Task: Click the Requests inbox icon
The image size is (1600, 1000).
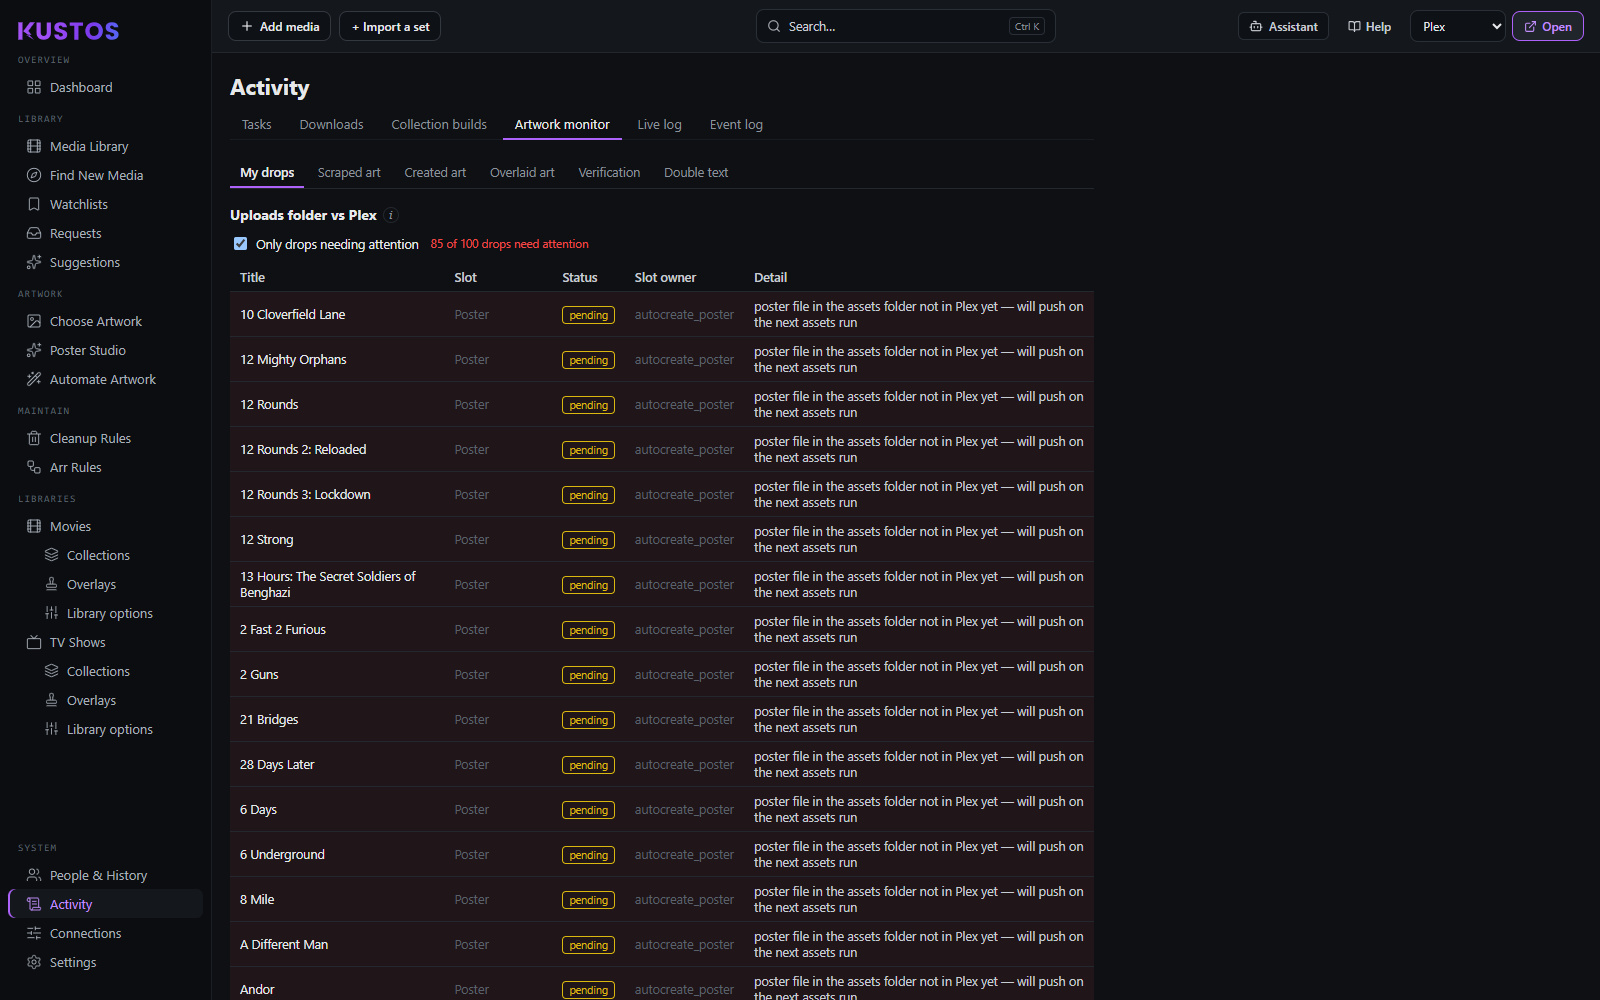Action: (x=34, y=233)
